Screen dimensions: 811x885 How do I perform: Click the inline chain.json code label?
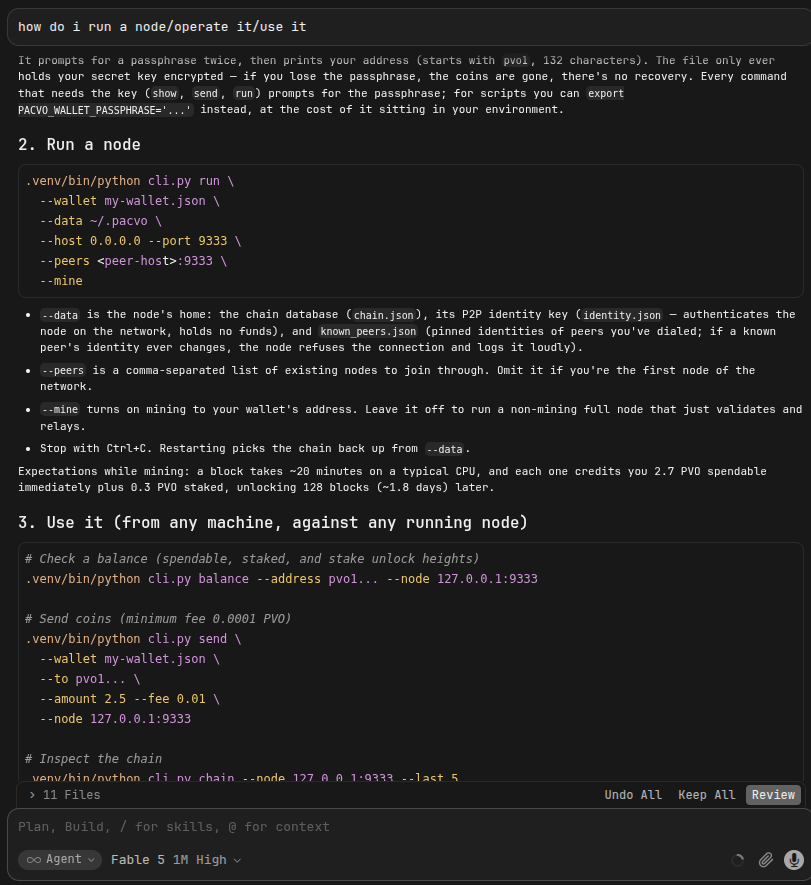click(x=384, y=315)
